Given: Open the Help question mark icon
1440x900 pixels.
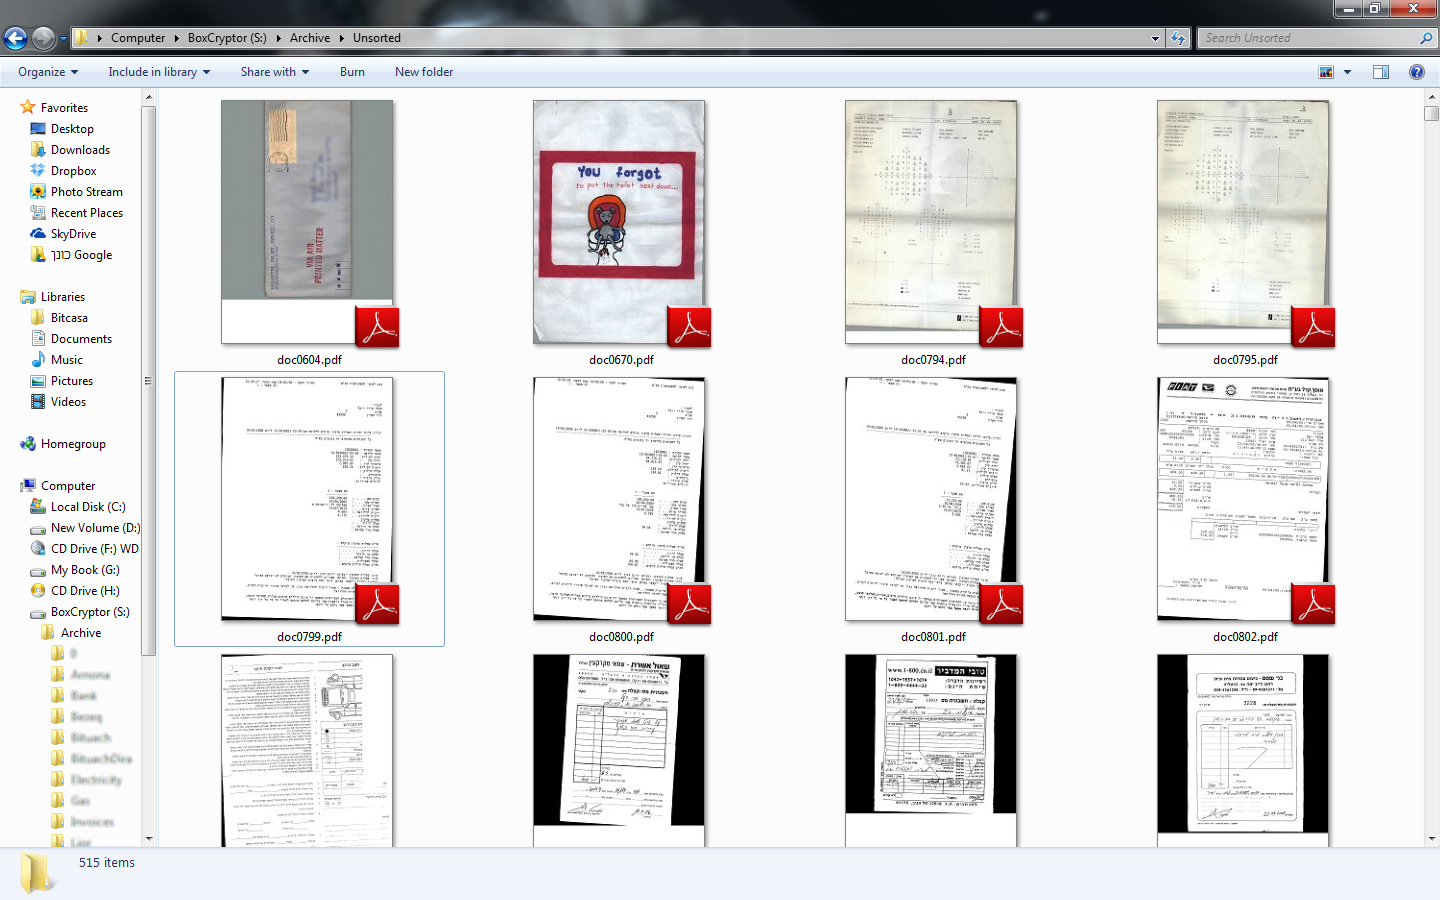Looking at the screenshot, I should pos(1416,72).
